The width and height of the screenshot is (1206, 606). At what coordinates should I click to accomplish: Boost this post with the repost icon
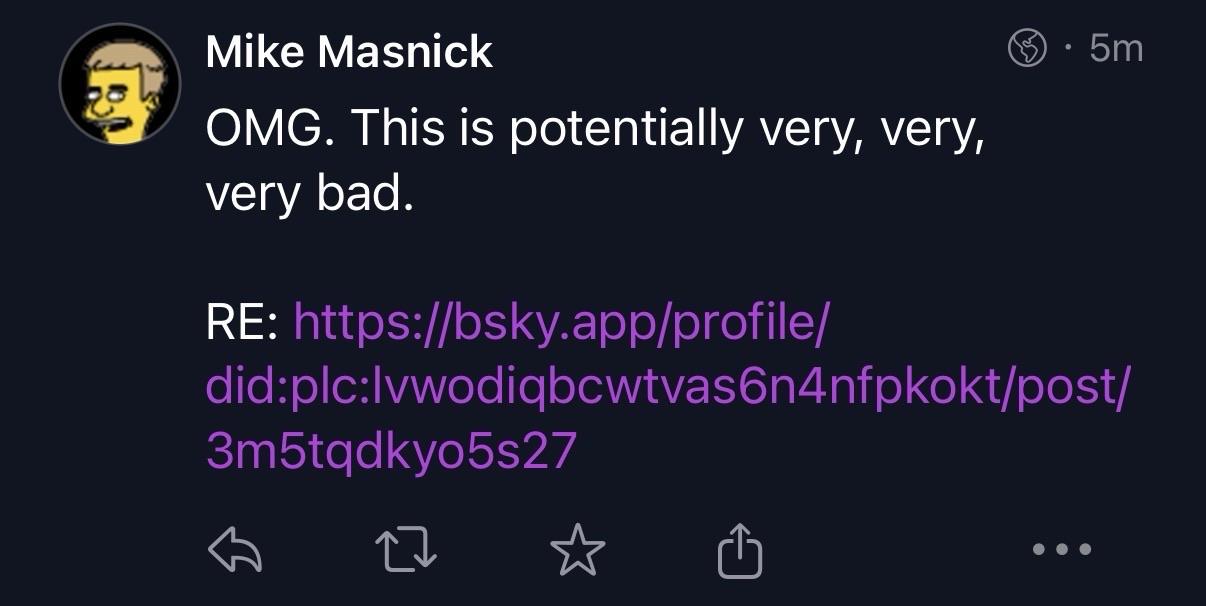[x=404, y=549]
